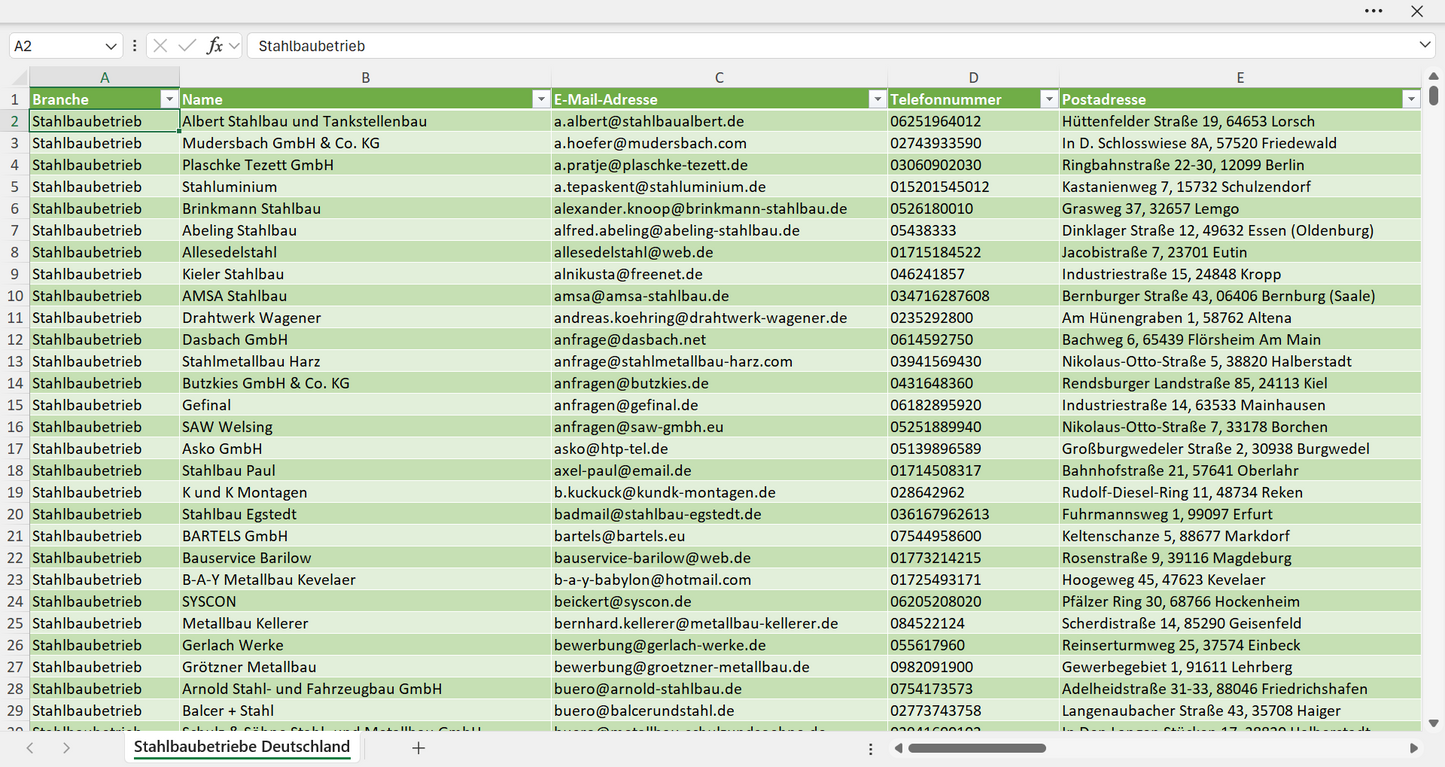Click the sheet tab bar splitter dots
Image resolution: width=1445 pixels, height=767 pixels.
871,747
